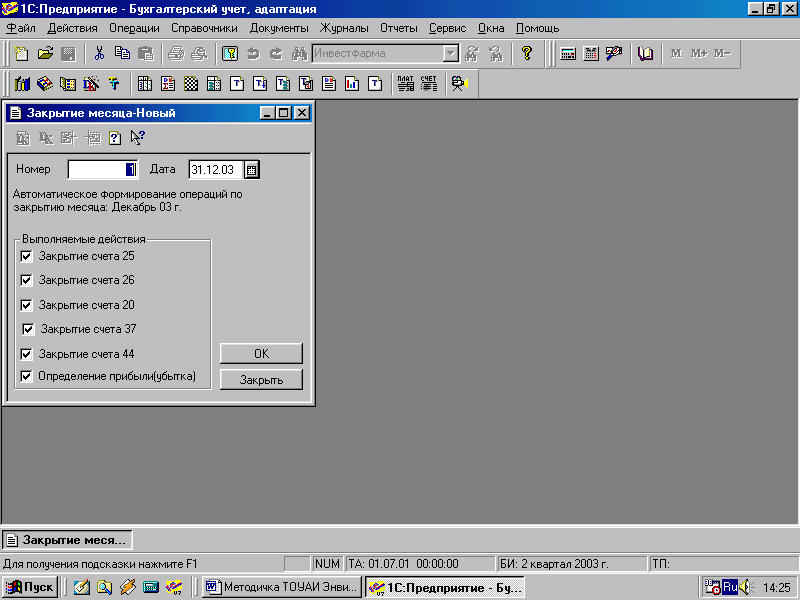Click the context help arrow icon in dialog

click(137, 138)
